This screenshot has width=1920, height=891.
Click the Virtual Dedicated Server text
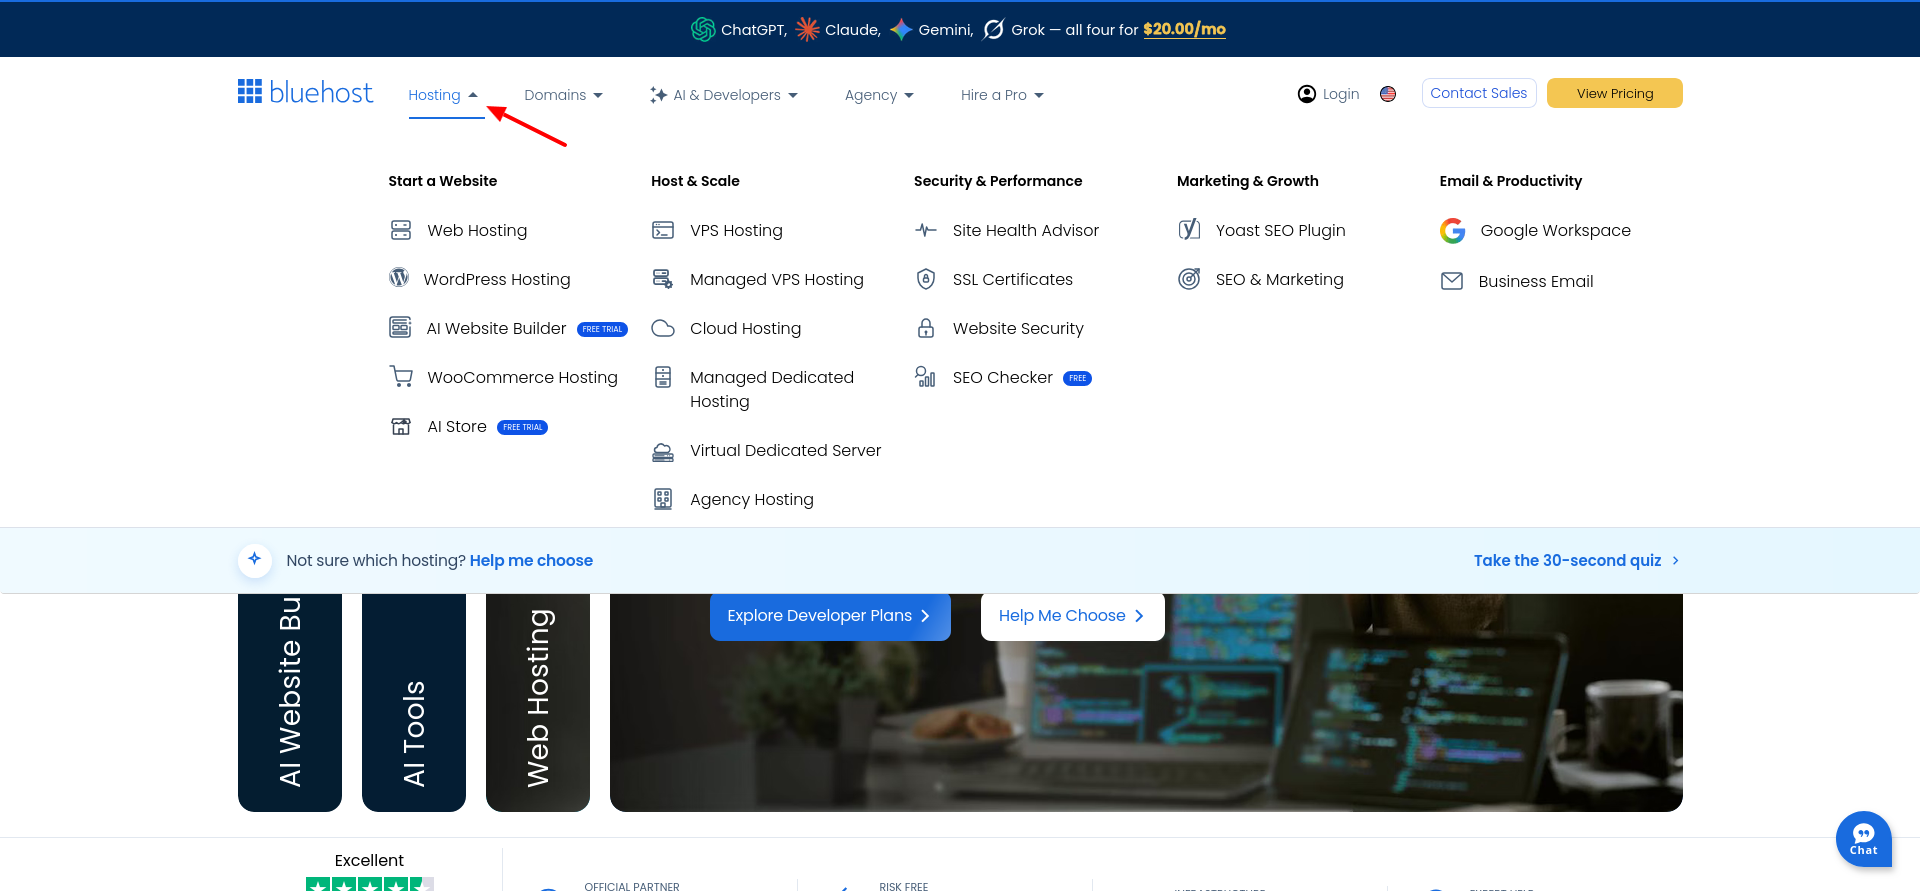pyautogui.click(x=785, y=450)
